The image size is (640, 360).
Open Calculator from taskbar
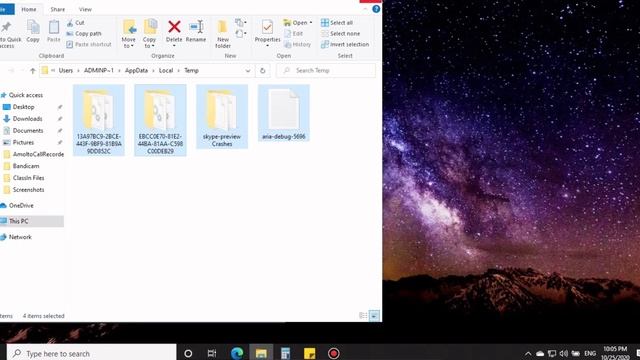click(285, 353)
